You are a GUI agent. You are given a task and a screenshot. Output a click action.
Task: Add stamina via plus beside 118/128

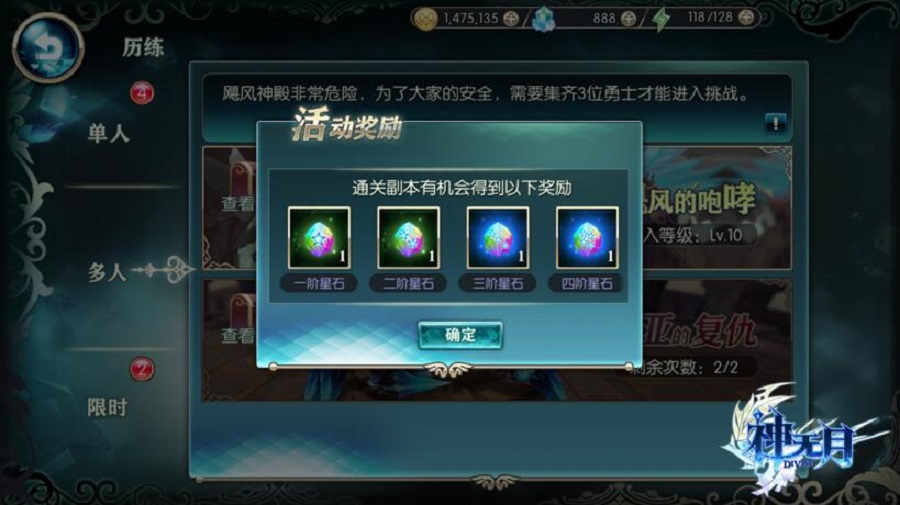click(x=745, y=18)
